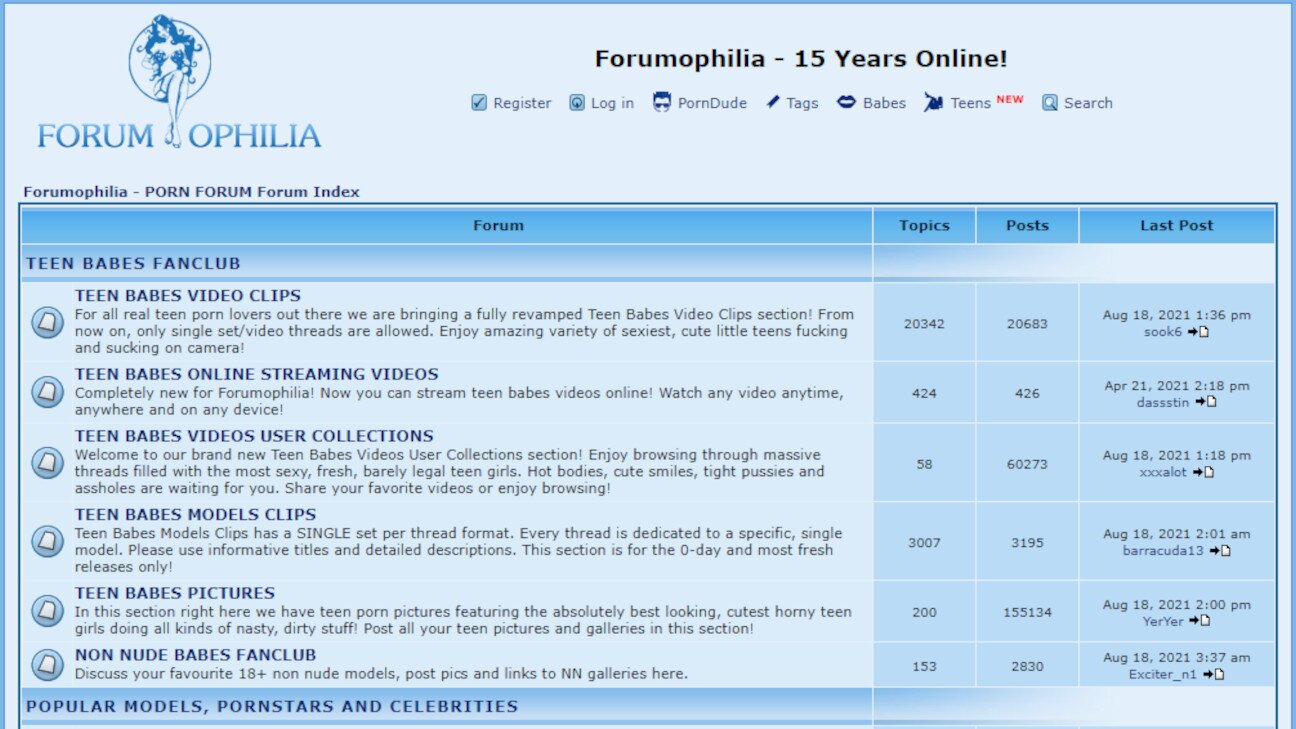Click the Register checkbox icon
The image size is (1296, 729).
tap(478, 102)
